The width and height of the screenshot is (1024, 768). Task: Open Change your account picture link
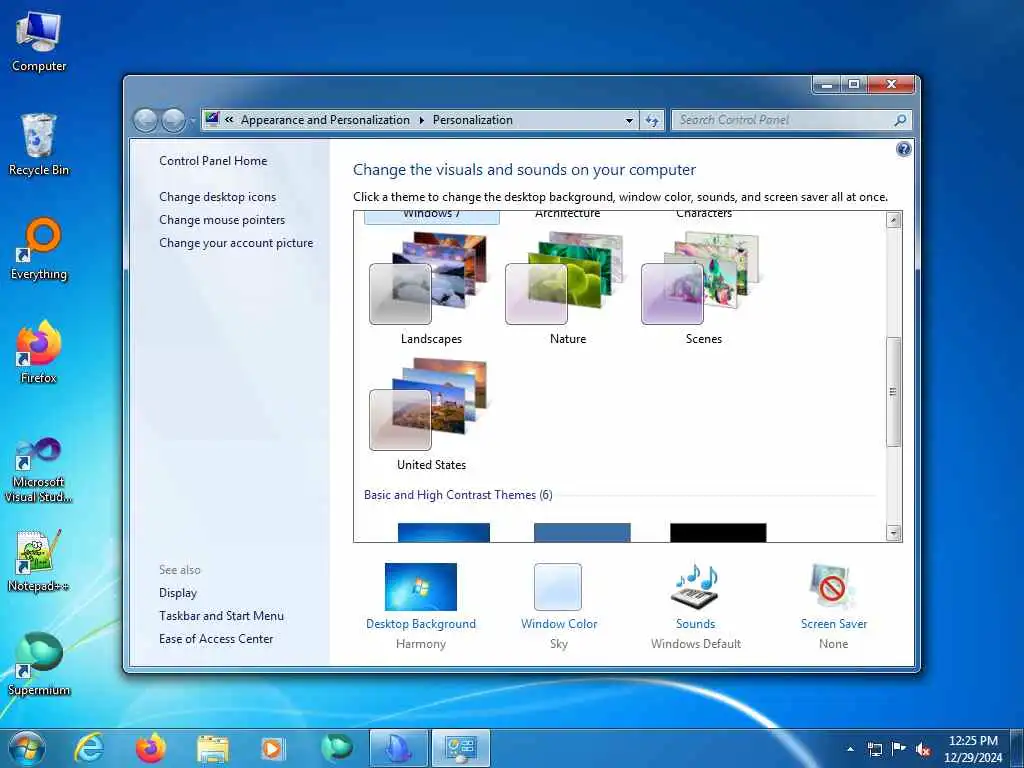[x=236, y=243]
